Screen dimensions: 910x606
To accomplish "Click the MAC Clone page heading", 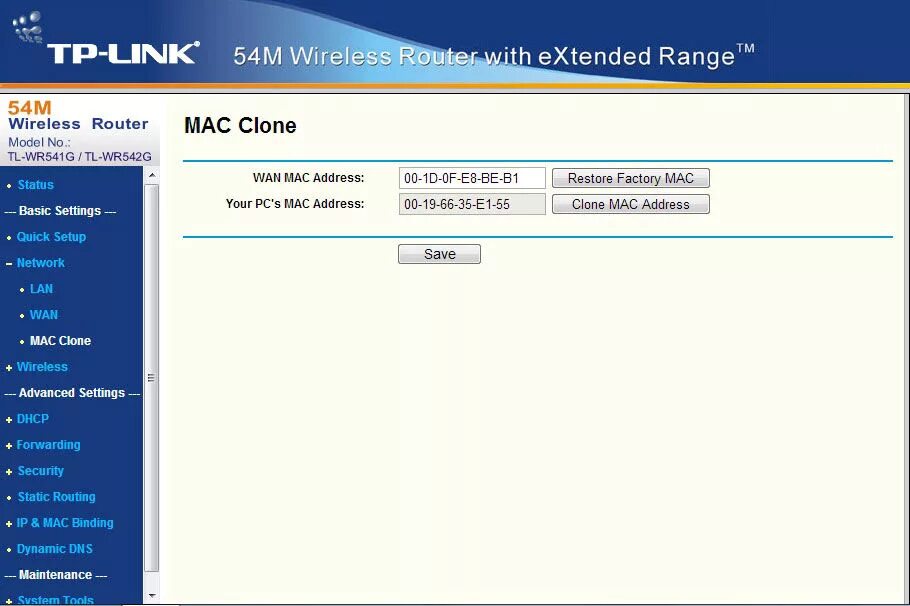I will [240, 125].
